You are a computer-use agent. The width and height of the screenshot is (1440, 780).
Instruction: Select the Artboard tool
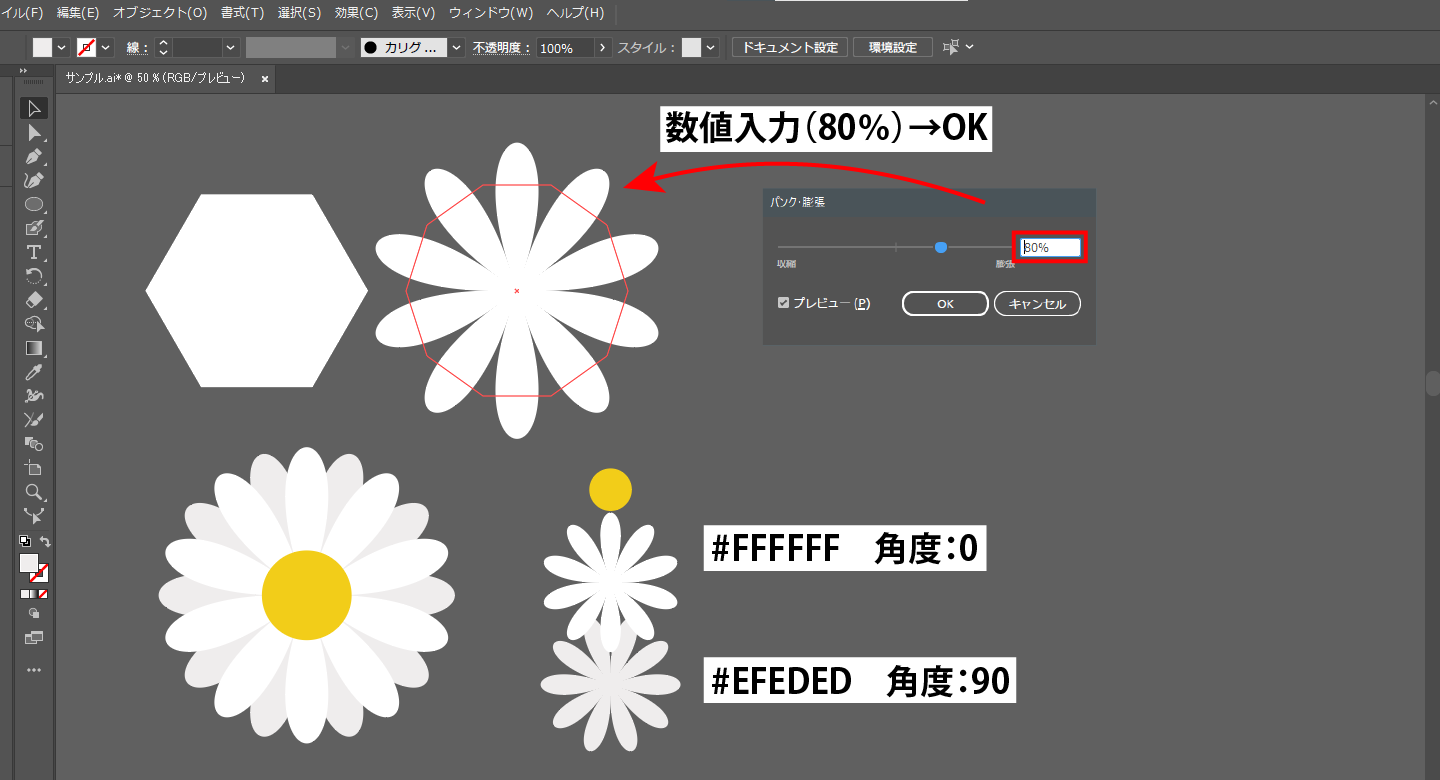(x=34, y=467)
